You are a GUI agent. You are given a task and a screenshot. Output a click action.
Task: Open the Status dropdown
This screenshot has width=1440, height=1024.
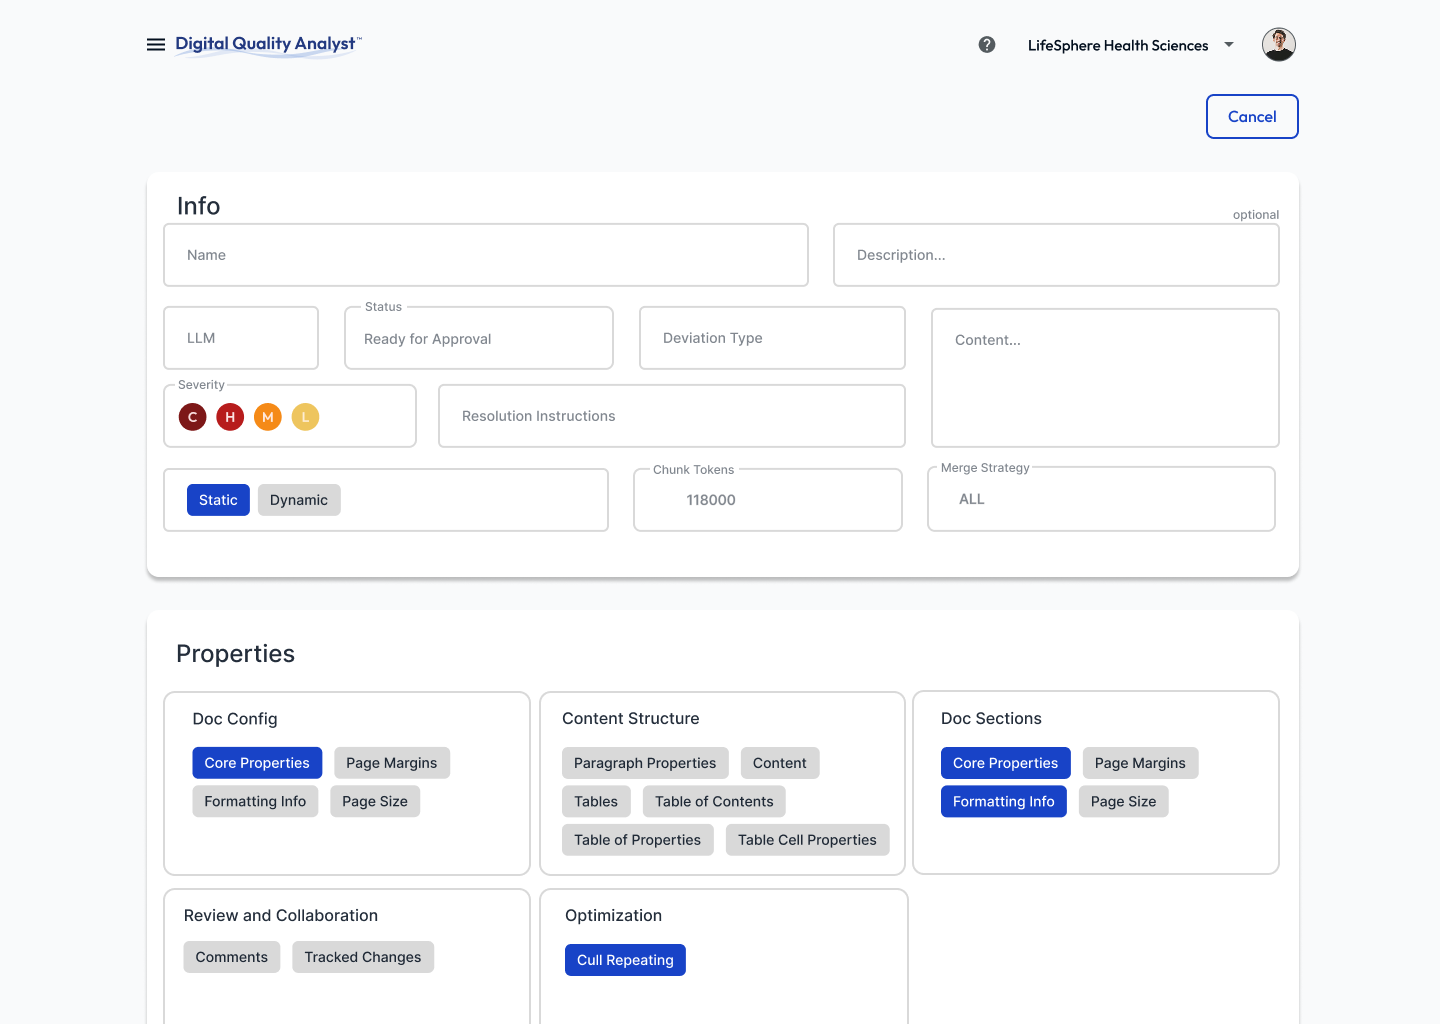(x=478, y=339)
